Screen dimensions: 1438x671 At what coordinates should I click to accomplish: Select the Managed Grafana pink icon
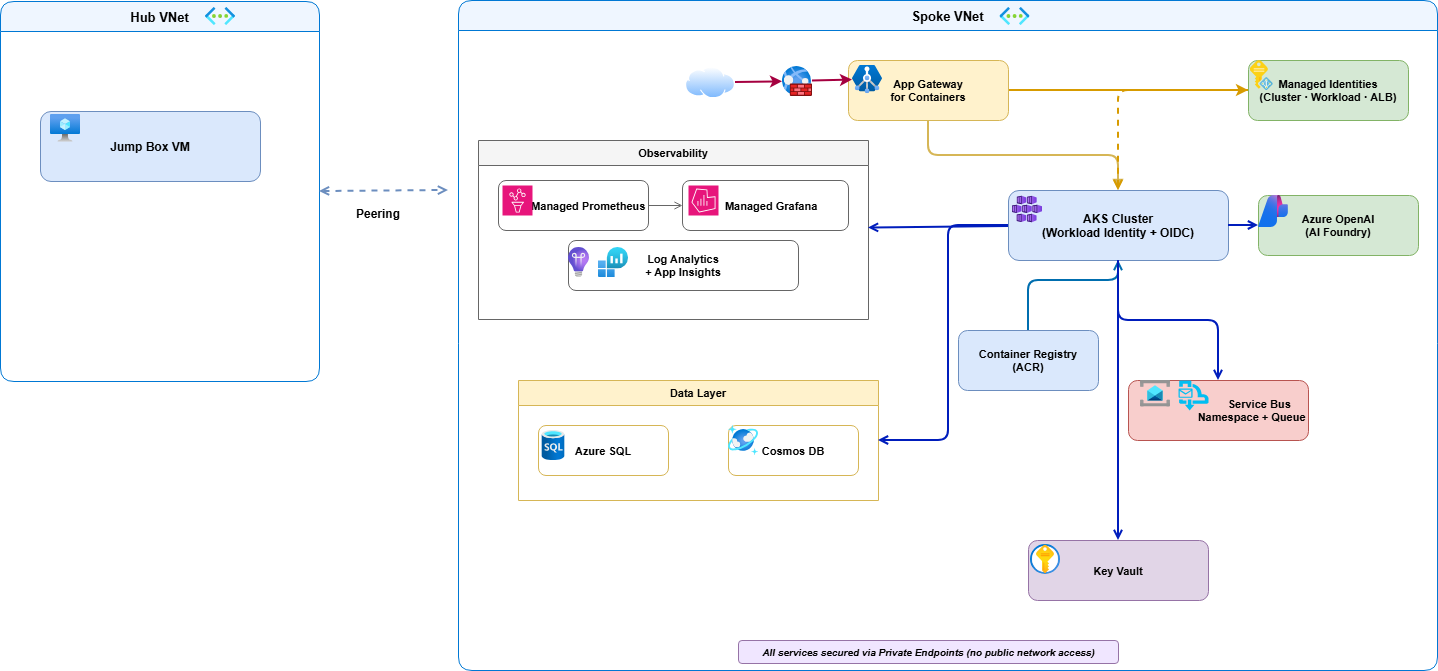pos(703,200)
